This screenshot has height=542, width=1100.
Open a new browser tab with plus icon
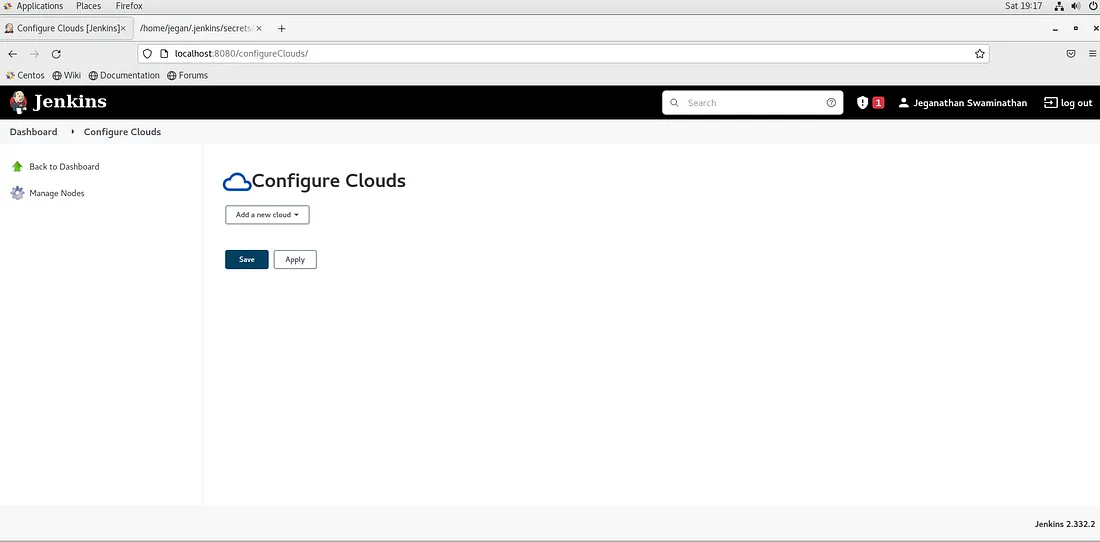tap(281, 29)
